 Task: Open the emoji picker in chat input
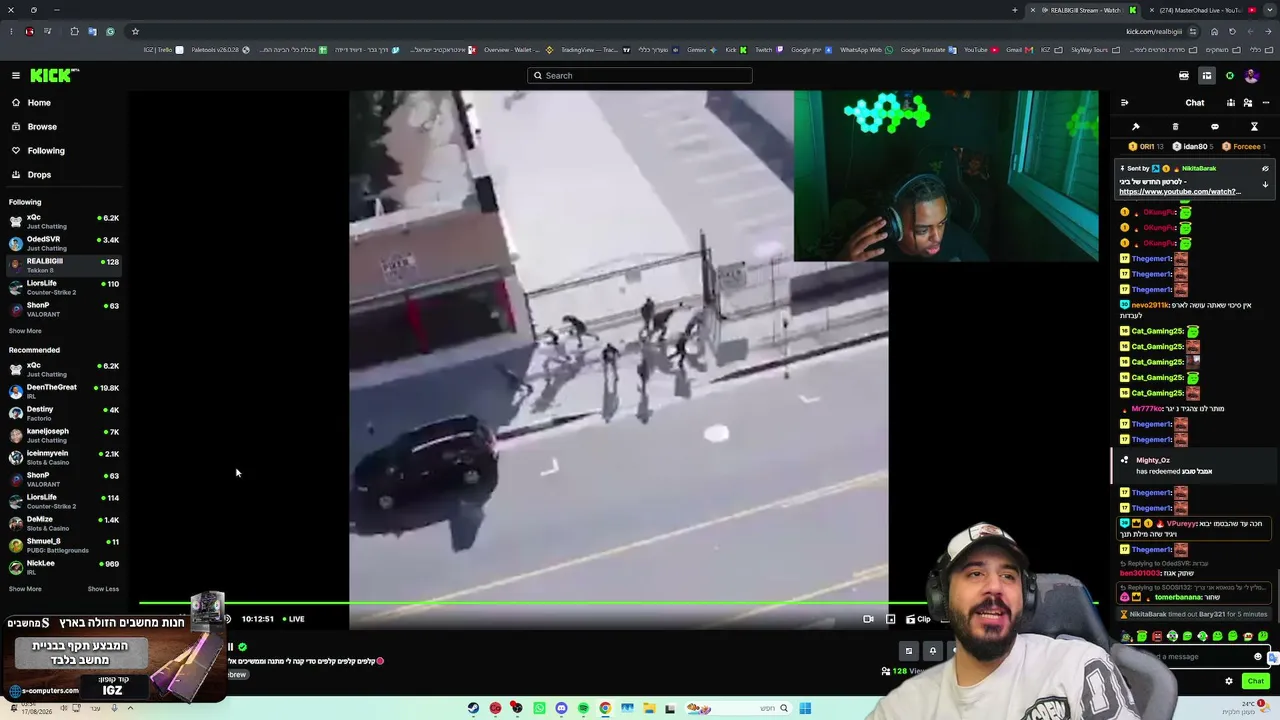(x=1258, y=657)
